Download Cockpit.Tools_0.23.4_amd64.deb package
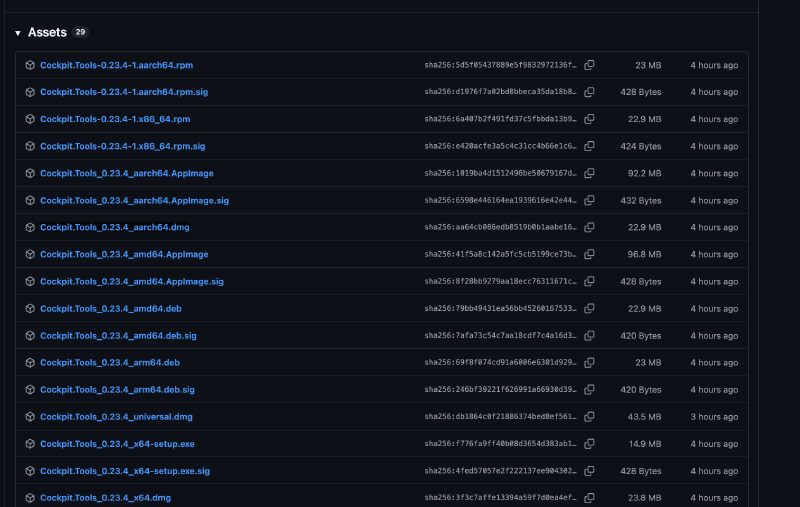The height and width of the screenshot is (507, 800). coord(111,309)
